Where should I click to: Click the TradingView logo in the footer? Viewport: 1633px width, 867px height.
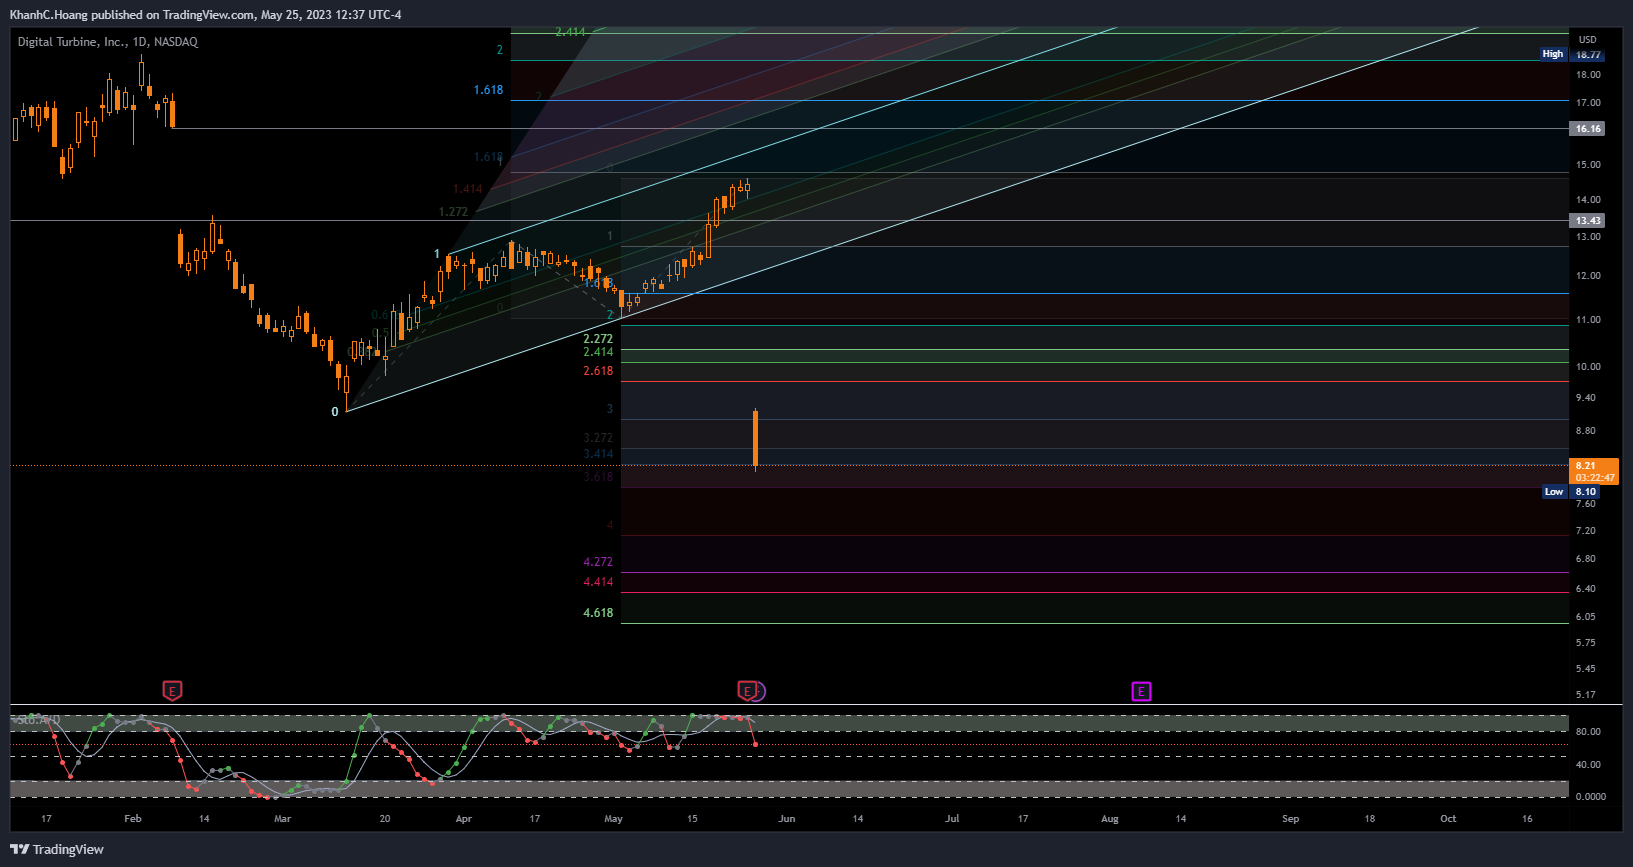pos(57,849)
